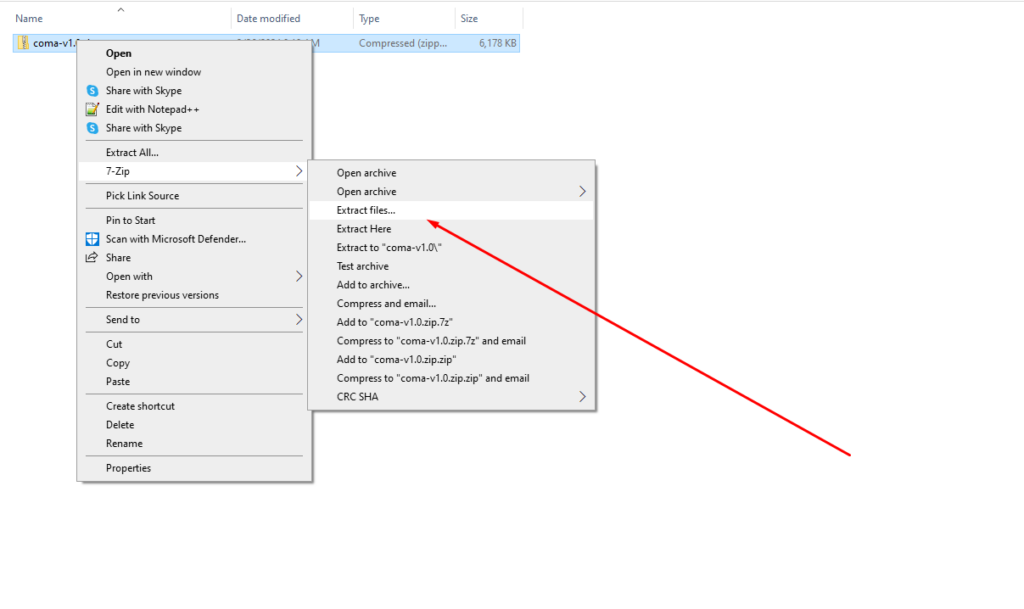The width and height of the screenshot is (1024, 609).
Task: Choose Compress and email...
Action: (x=386, y=304)
